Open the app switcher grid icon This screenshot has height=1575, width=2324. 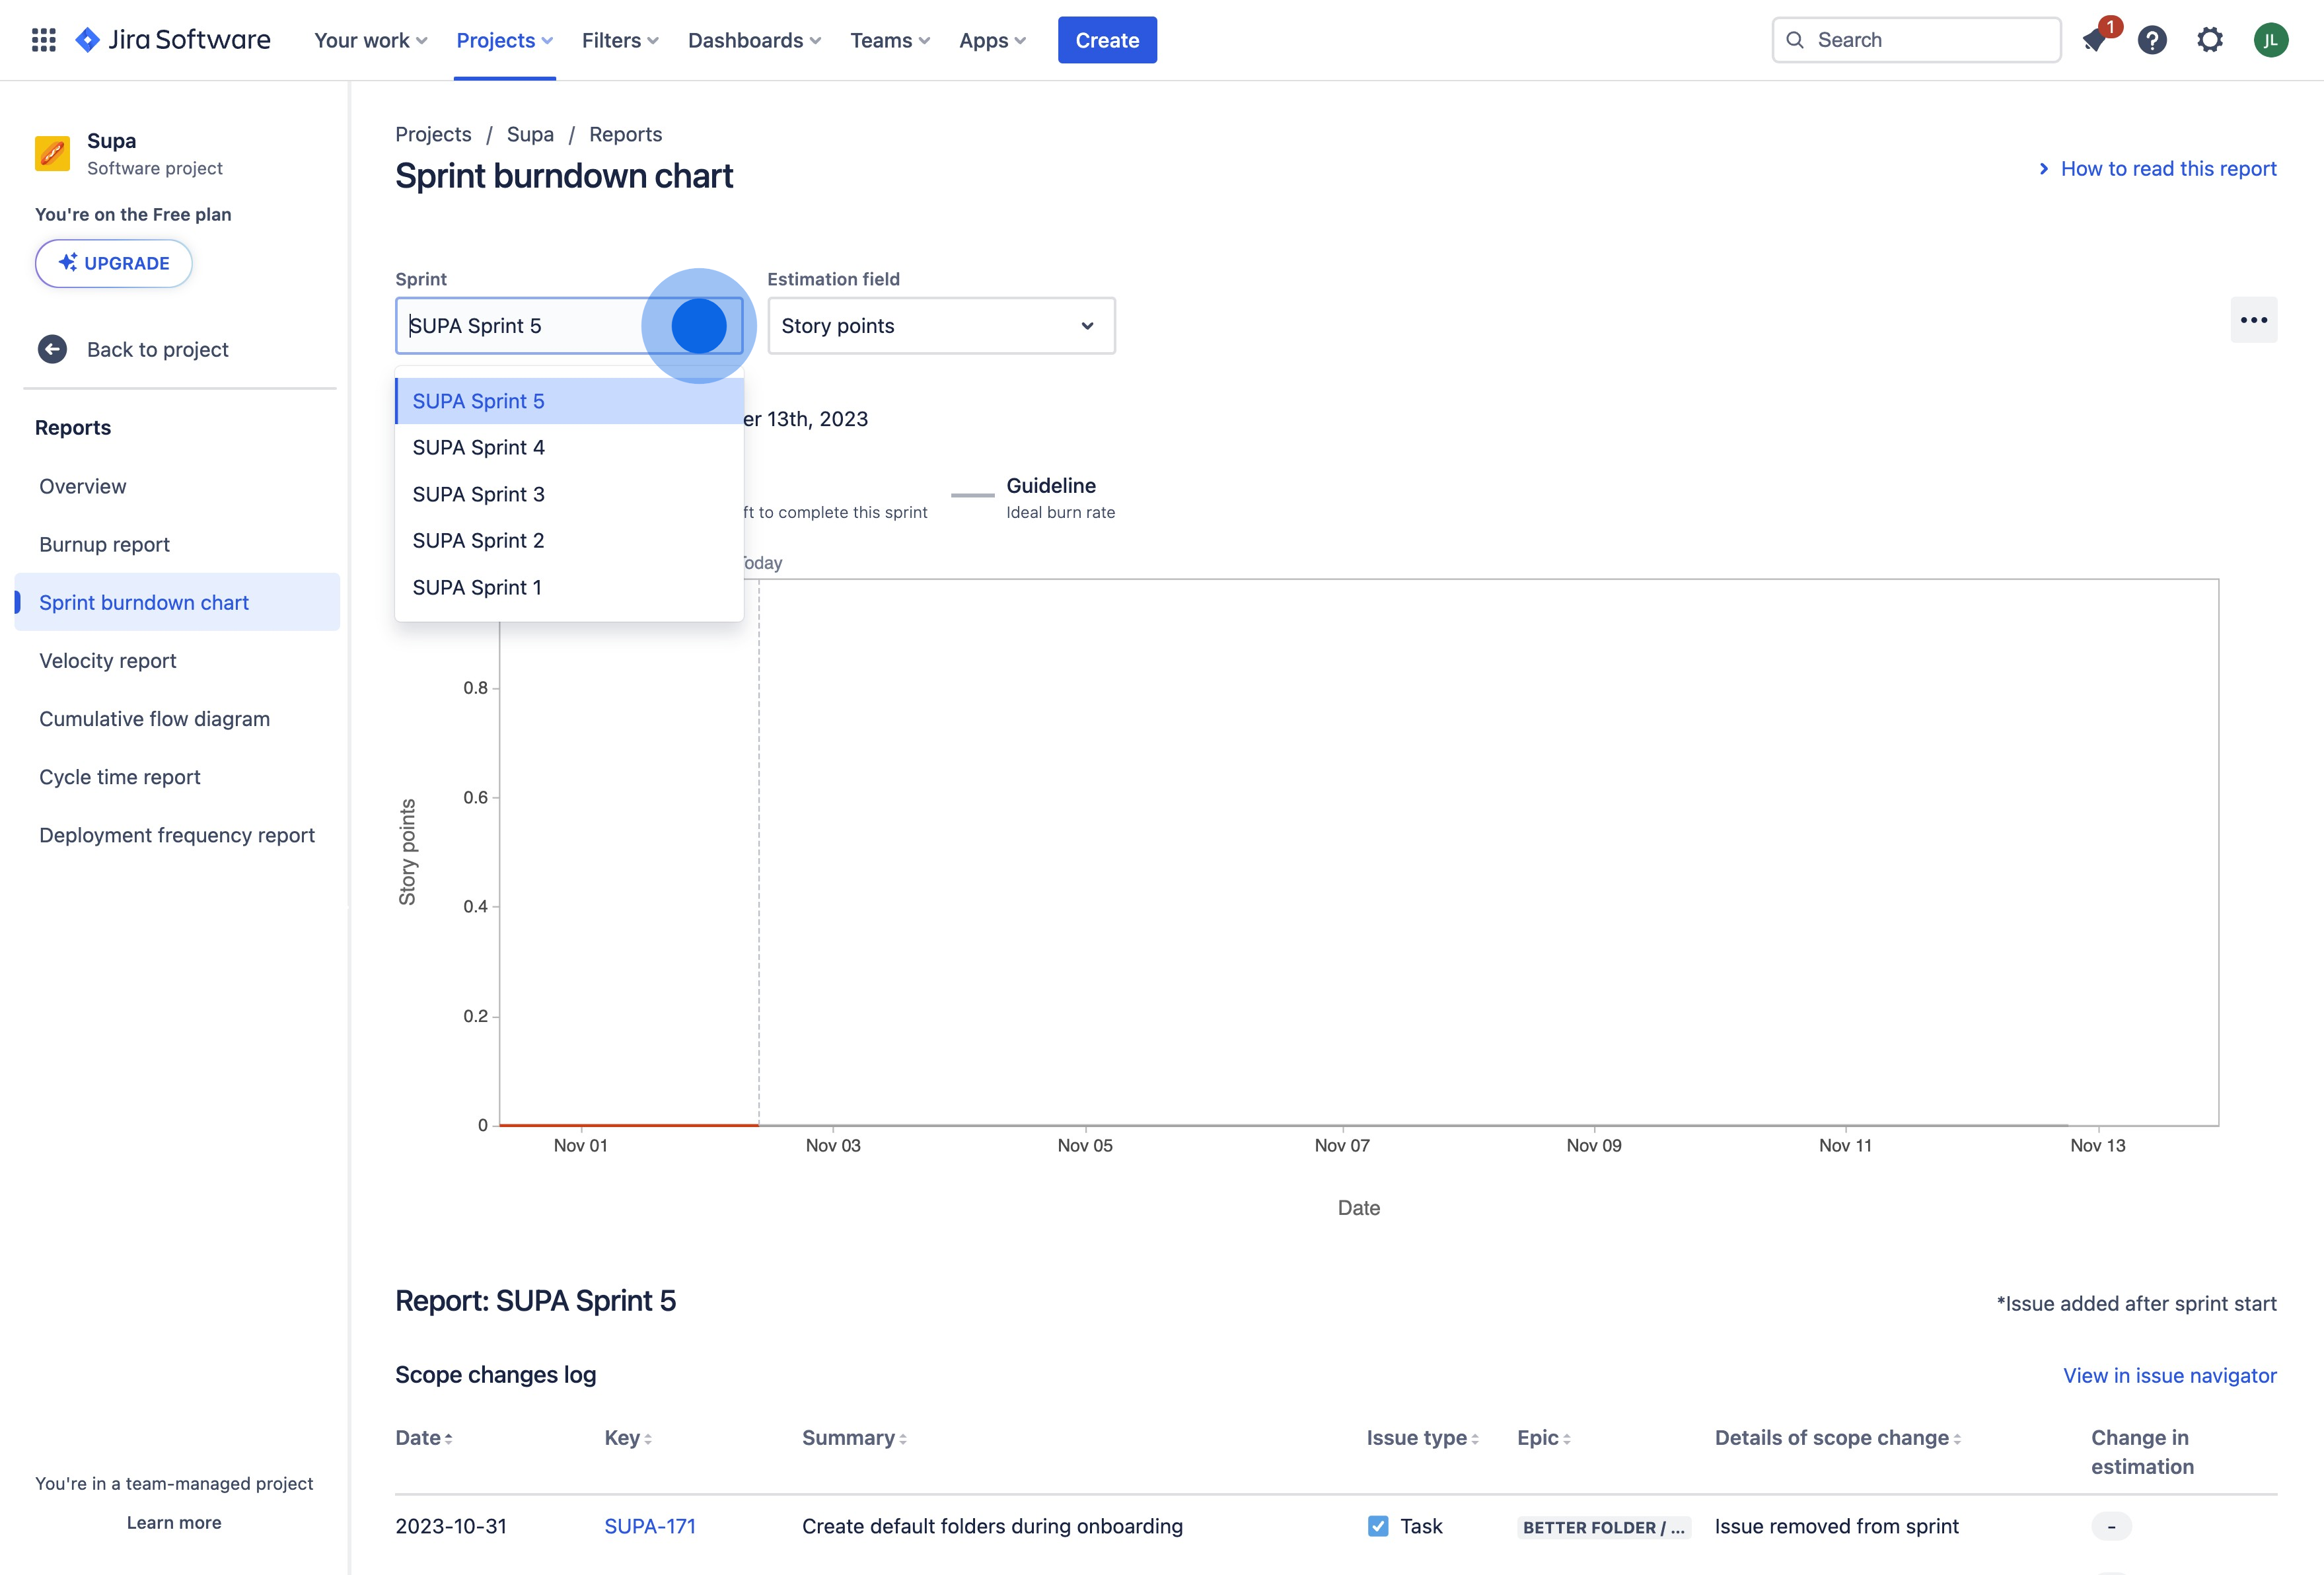tap(43, 40)
